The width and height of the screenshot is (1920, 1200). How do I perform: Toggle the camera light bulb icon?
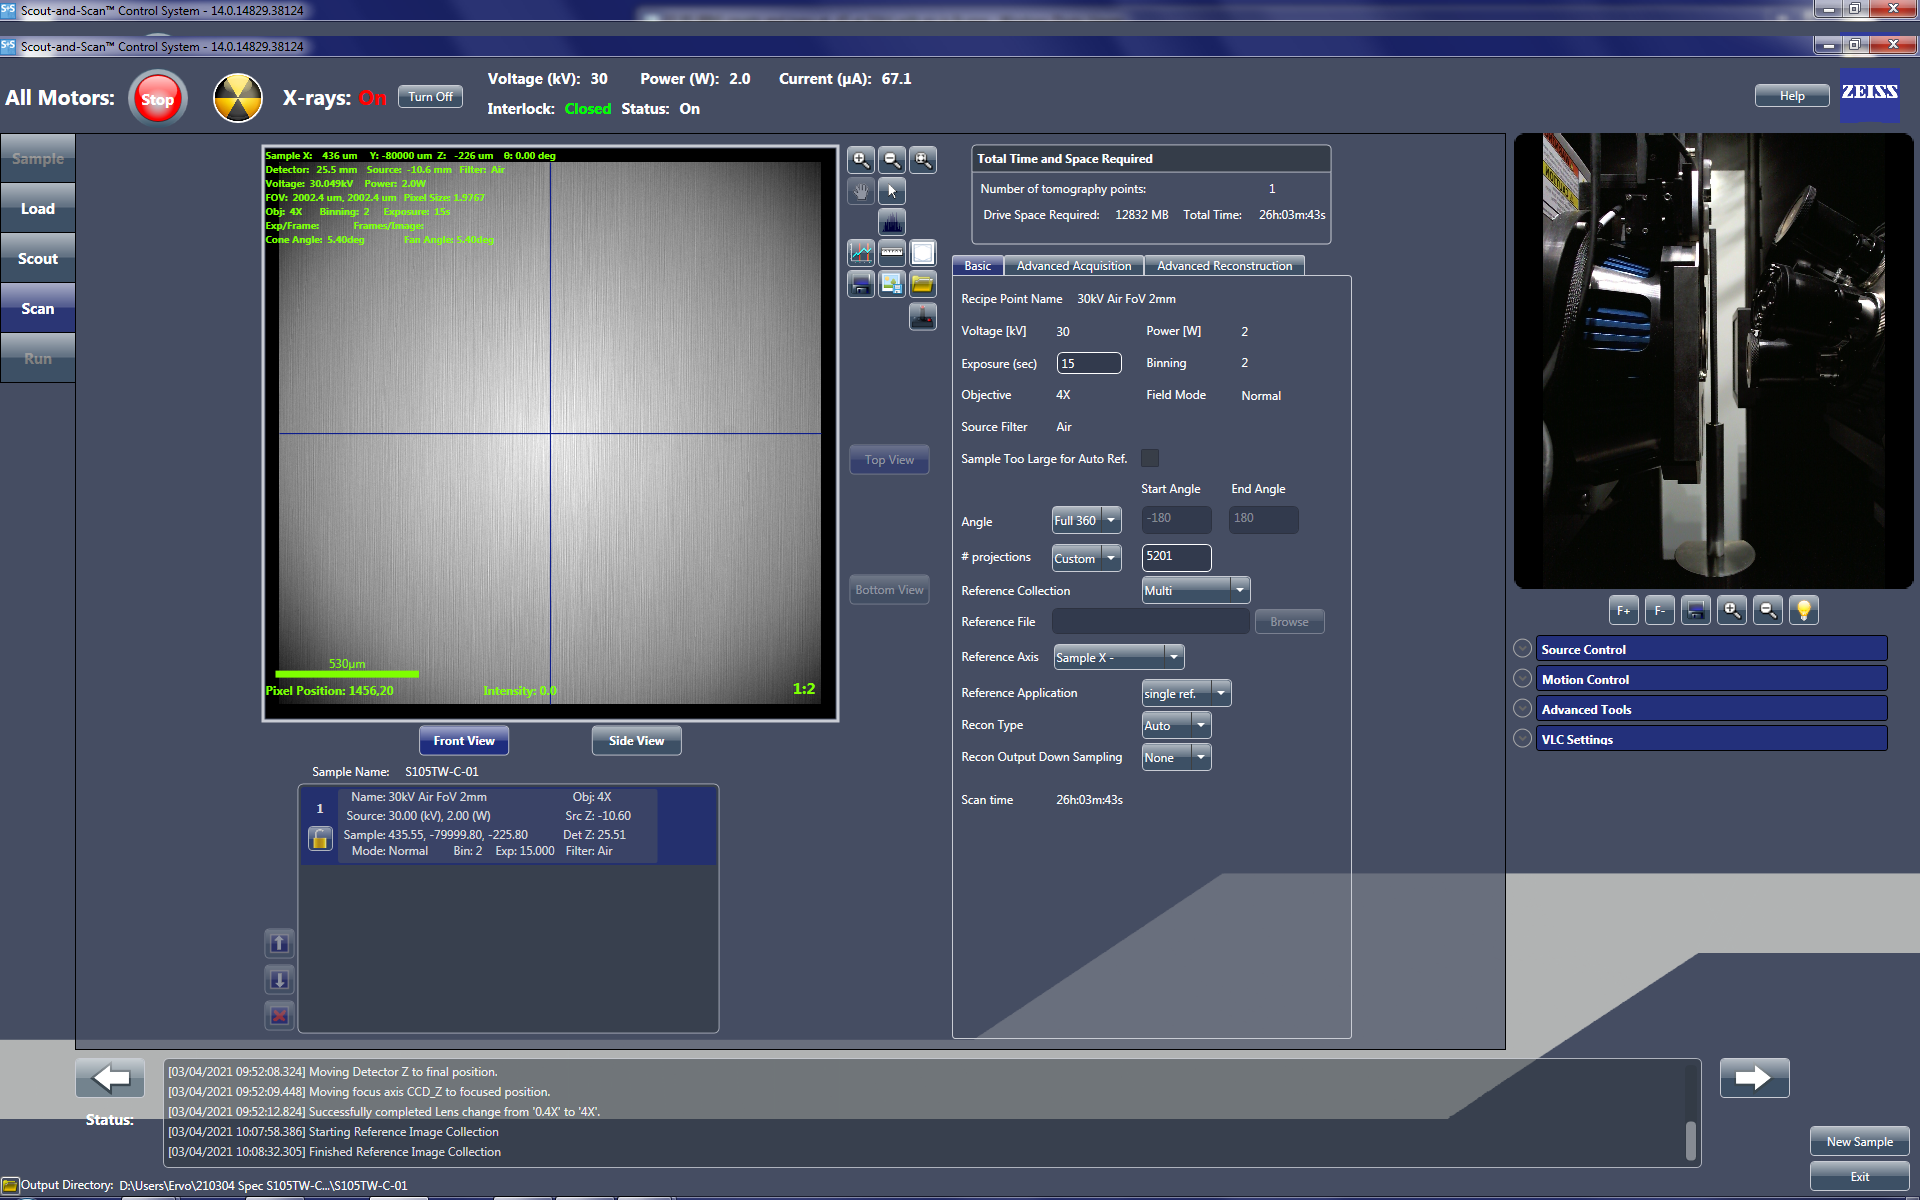pos(1803,610)
